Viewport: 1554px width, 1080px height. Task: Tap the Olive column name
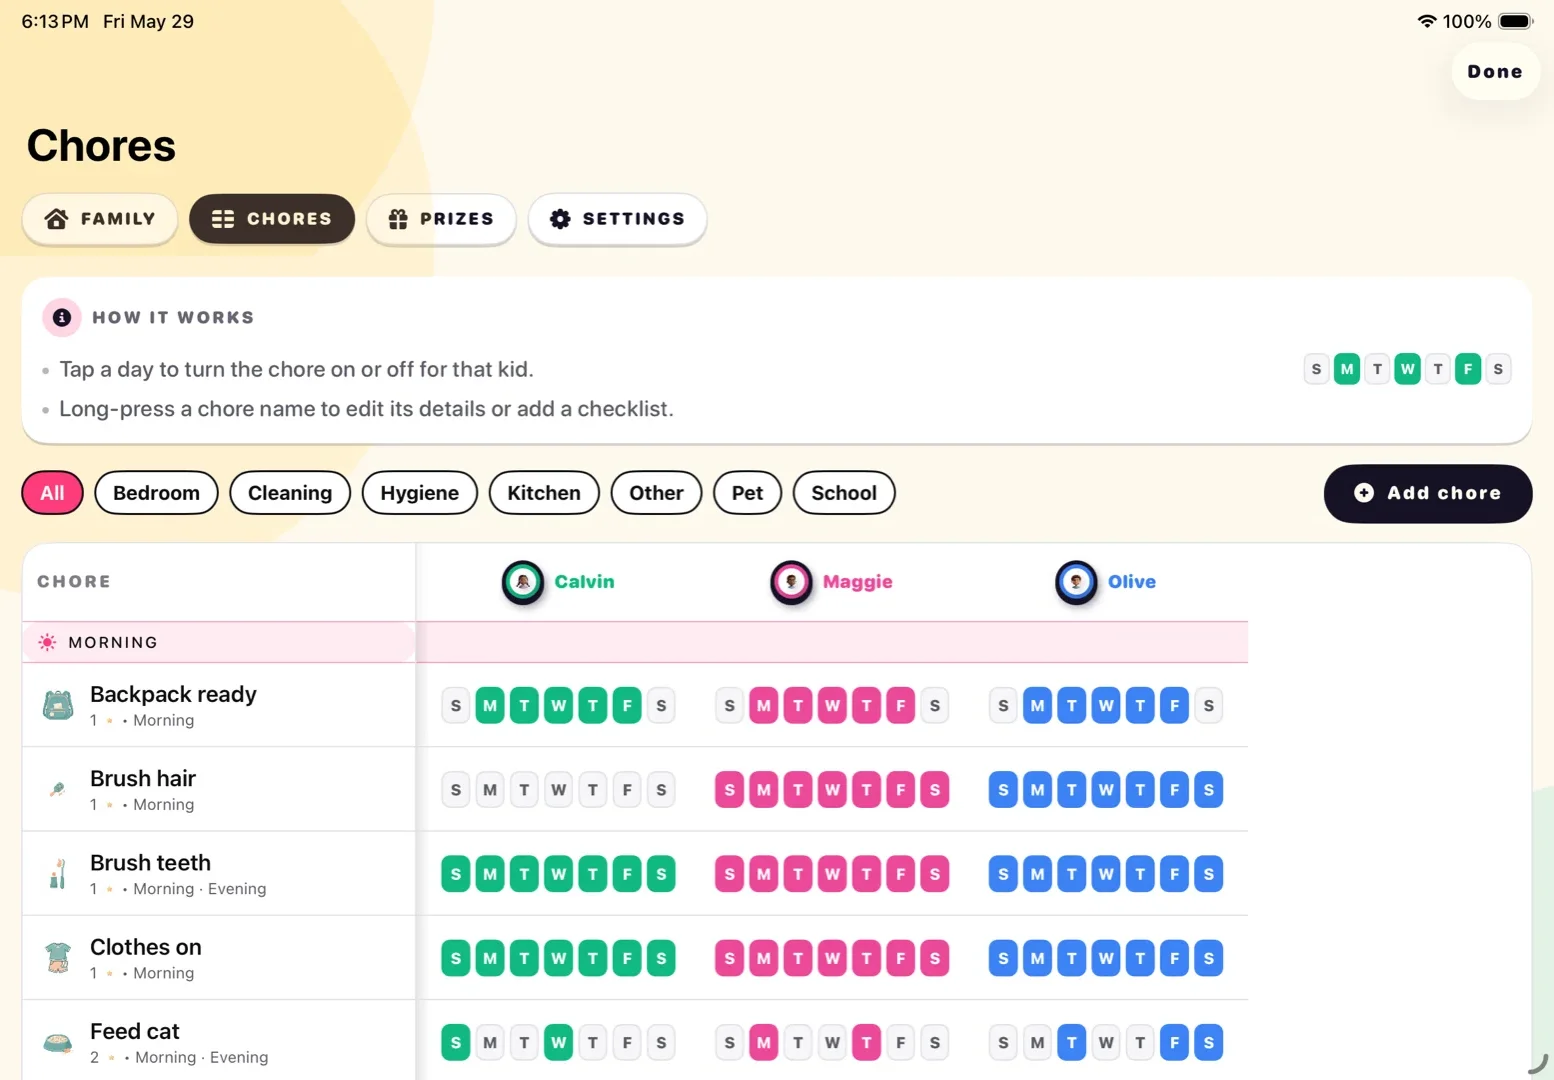click(x=1131, y=582)
